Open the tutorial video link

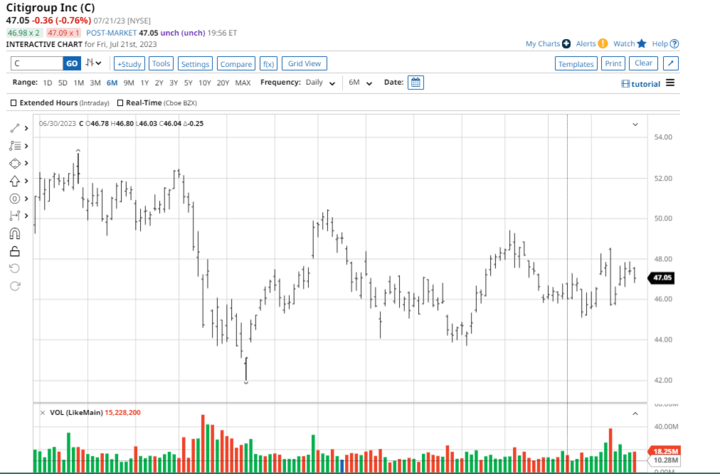[x=641, y=84]
